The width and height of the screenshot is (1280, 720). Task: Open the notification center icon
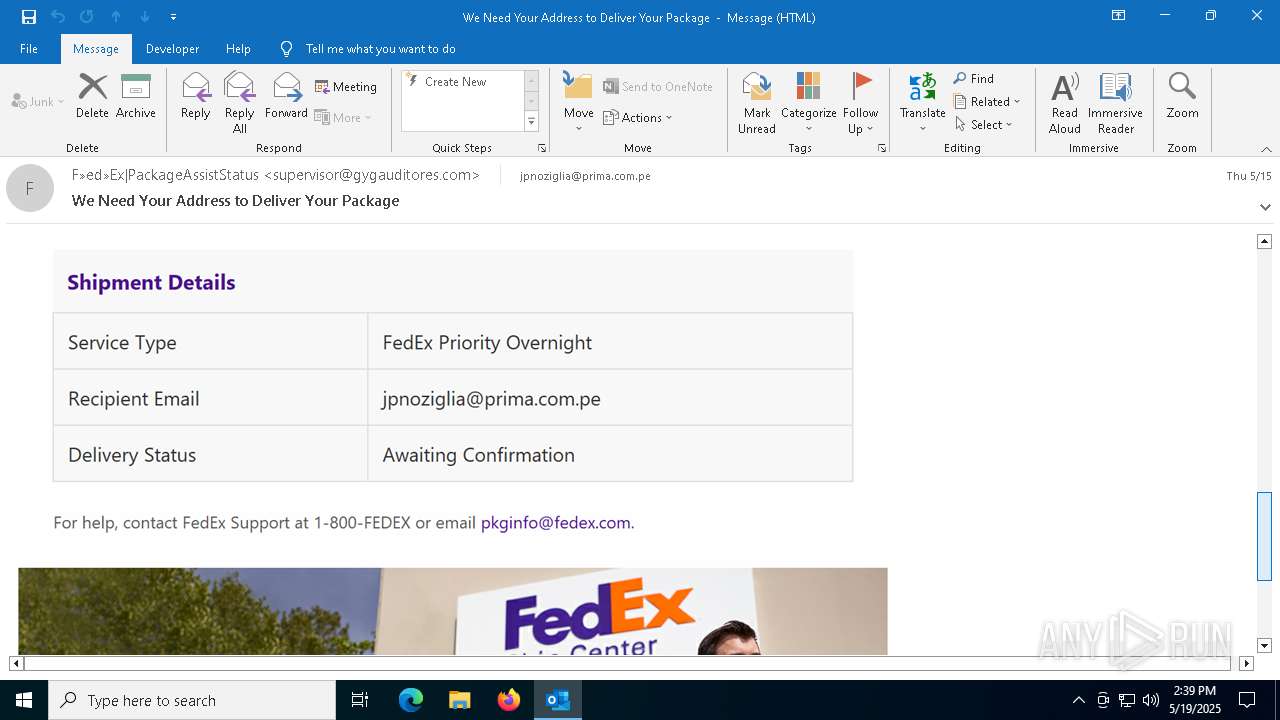[1247, 700]
